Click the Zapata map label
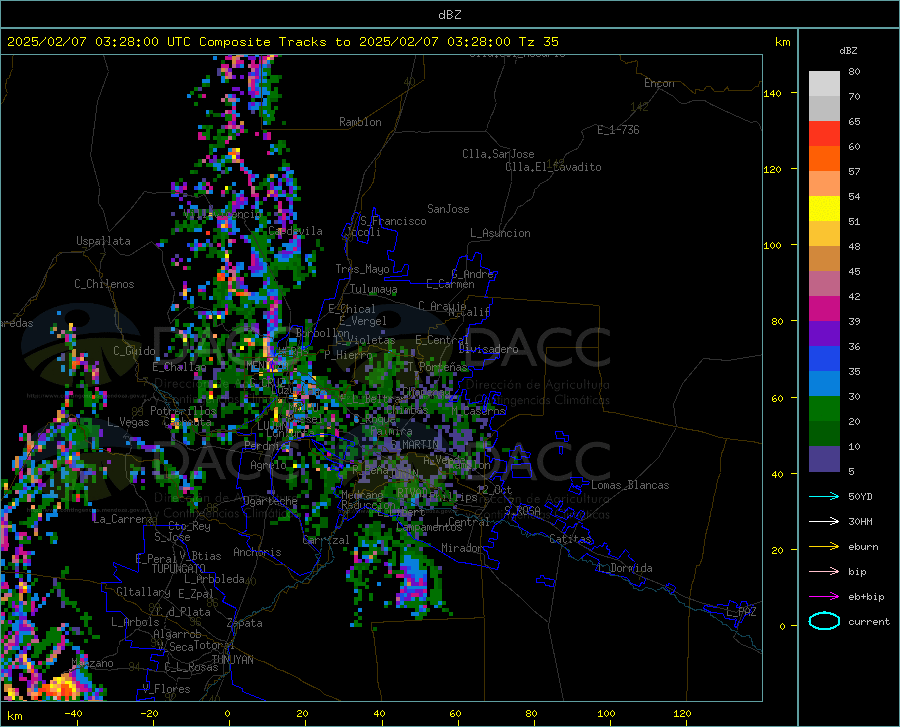The width and height of the screenshot is (900, 727). 245,623
